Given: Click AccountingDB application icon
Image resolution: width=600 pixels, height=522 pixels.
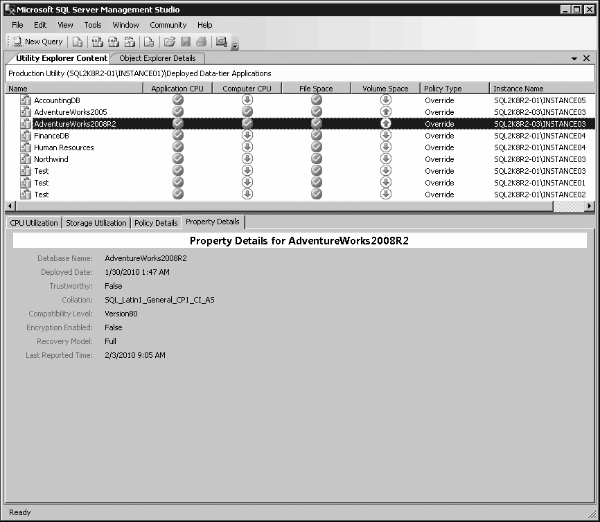Looking at the screenshot, I should point(26,100).
